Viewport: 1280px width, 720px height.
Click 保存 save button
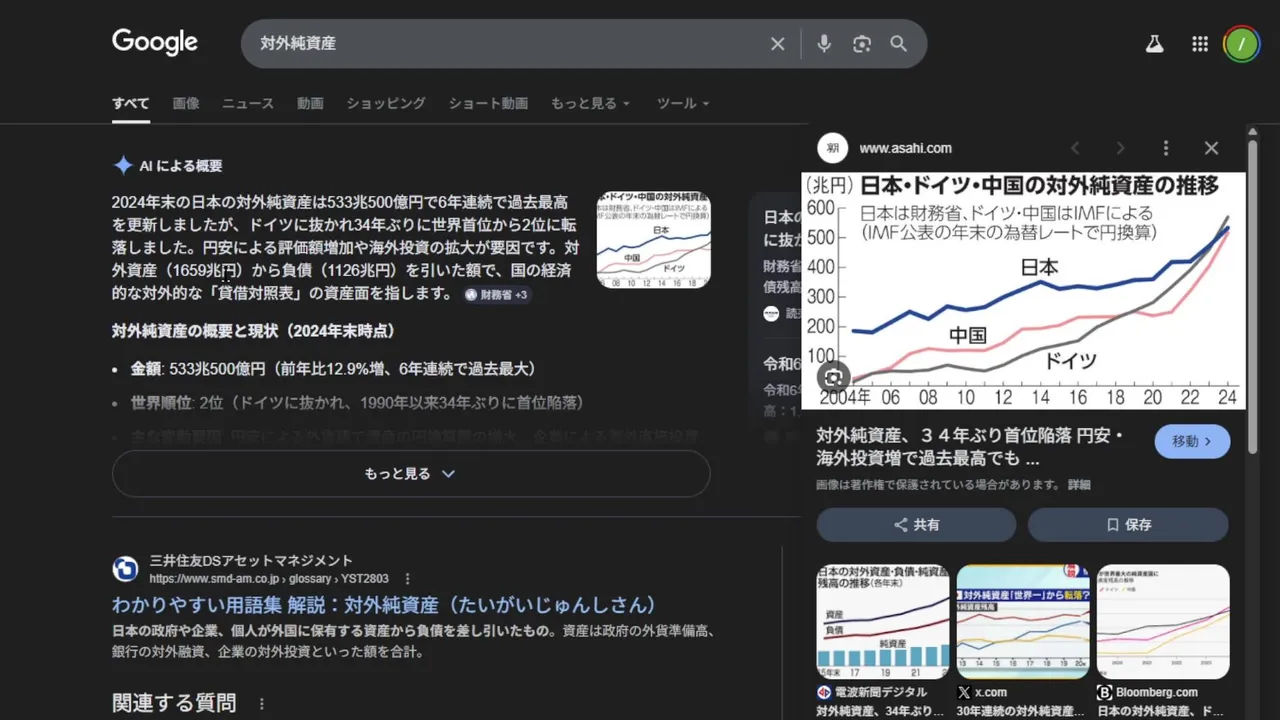(x=1128, y=524)
